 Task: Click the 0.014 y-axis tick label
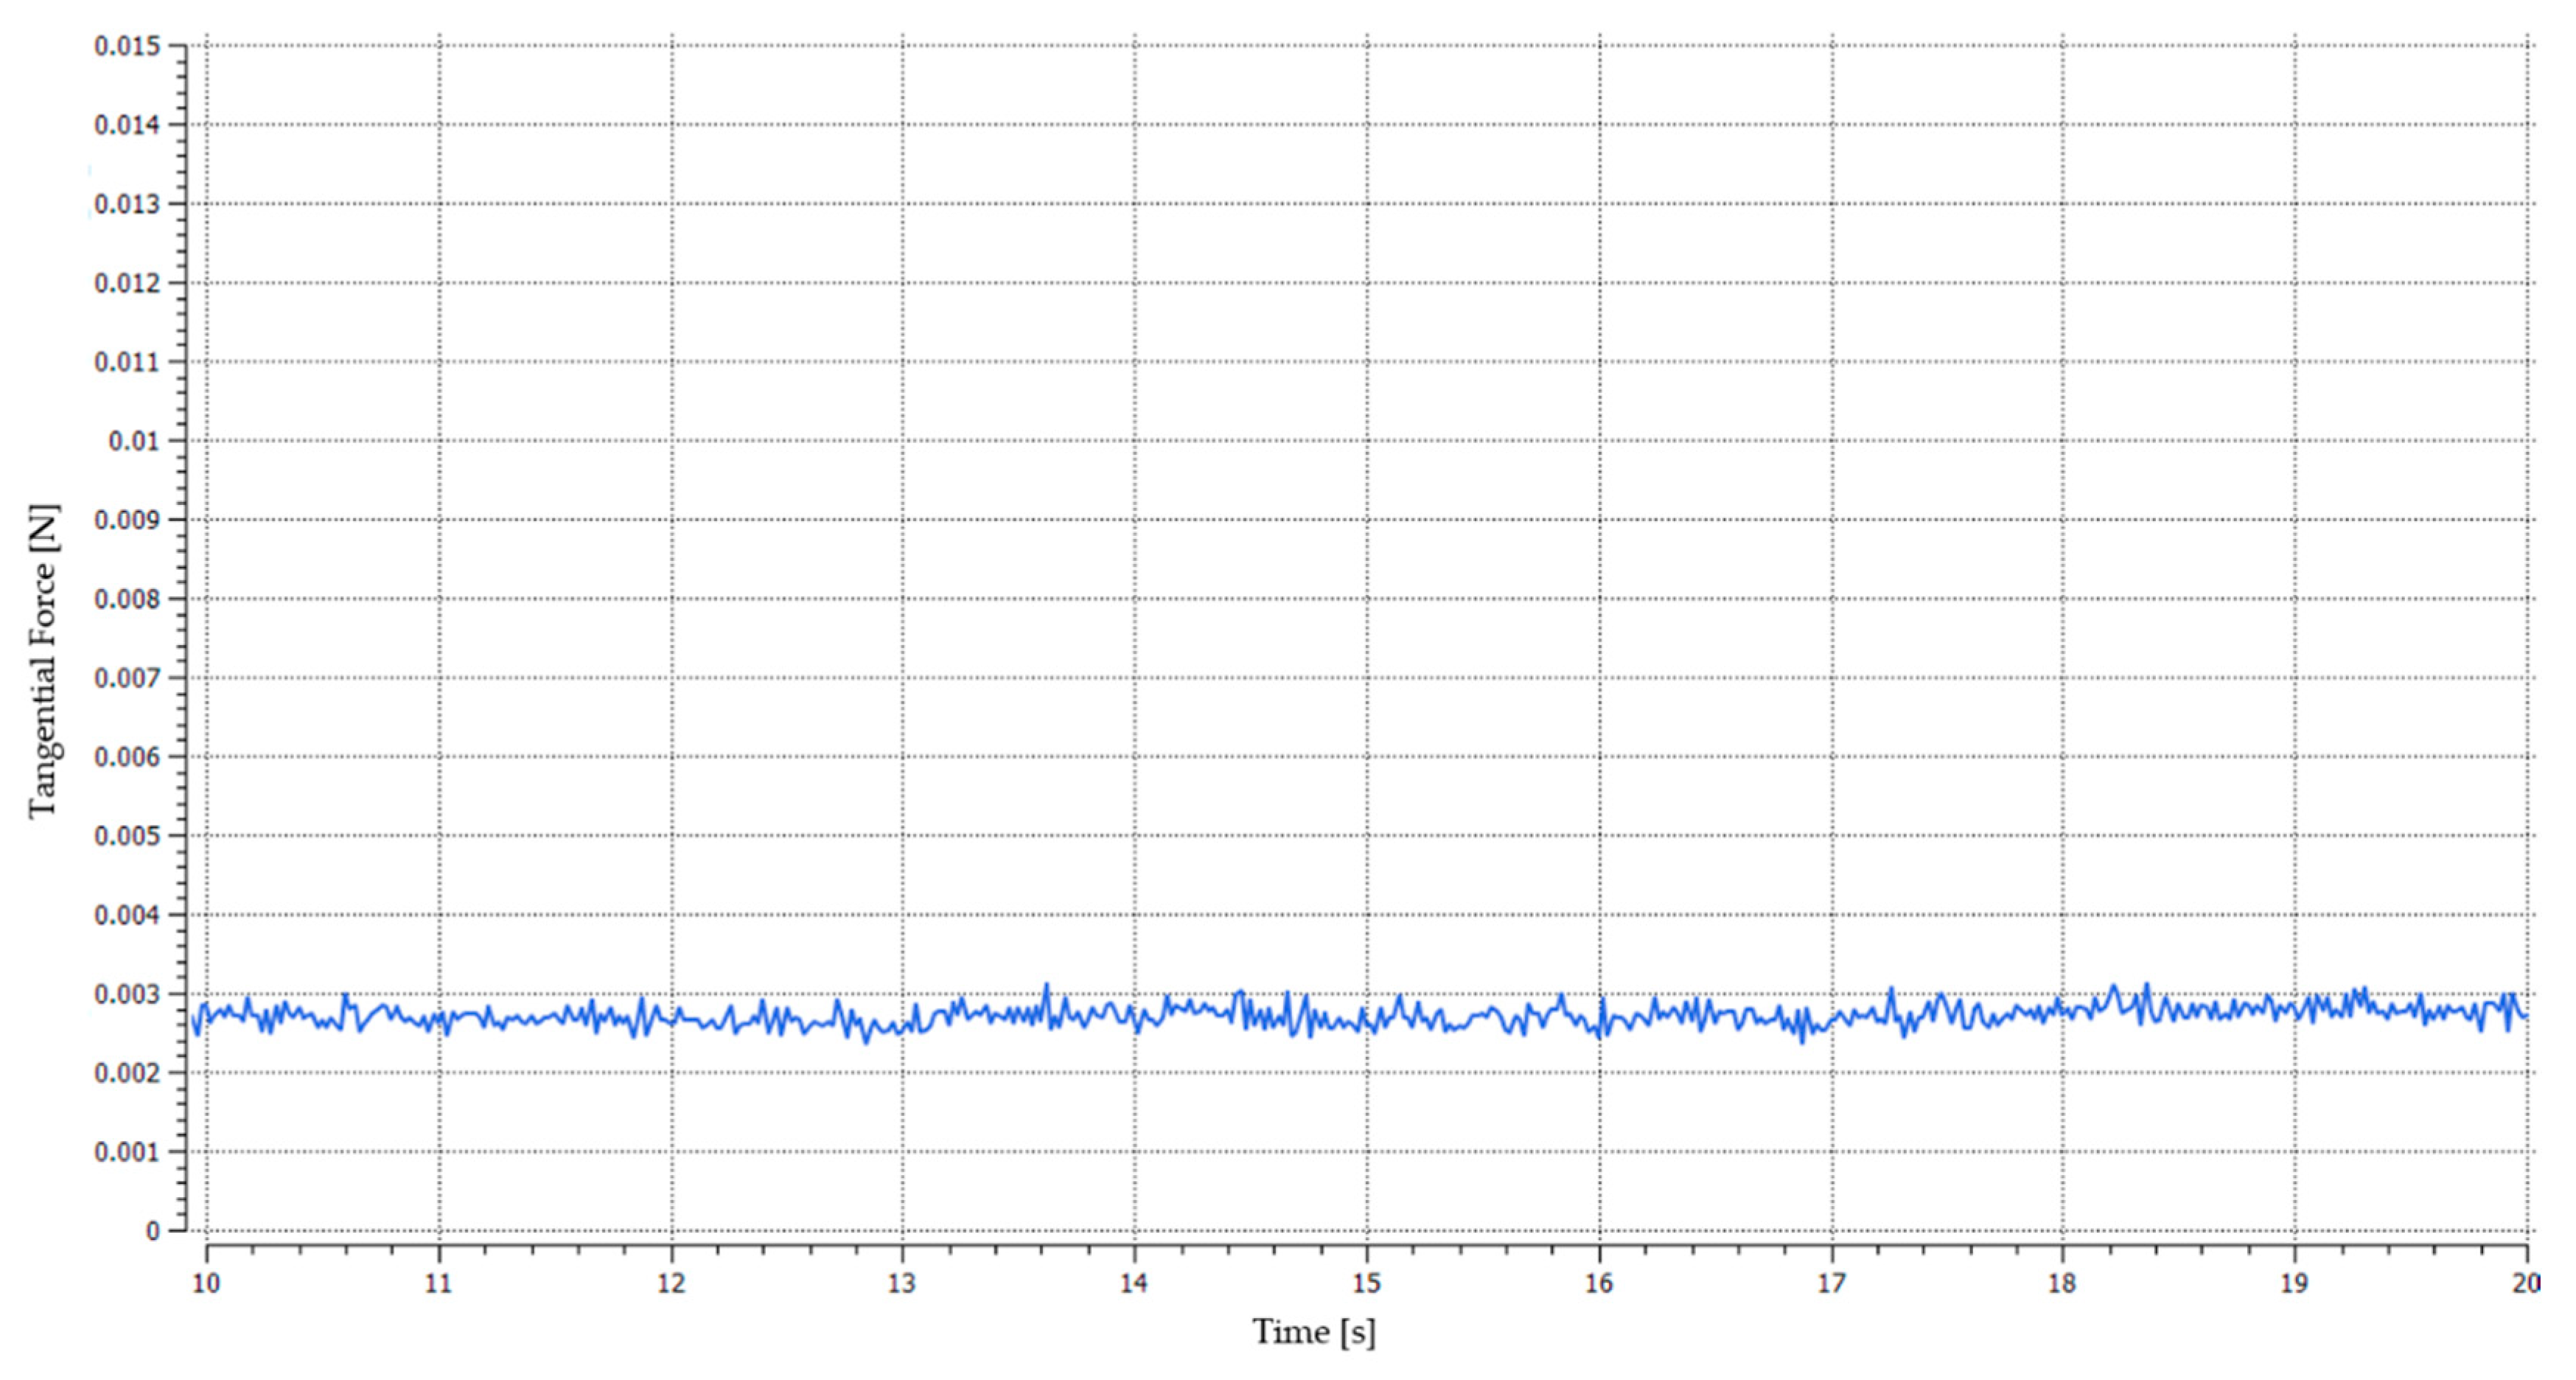tap(126, 125)
